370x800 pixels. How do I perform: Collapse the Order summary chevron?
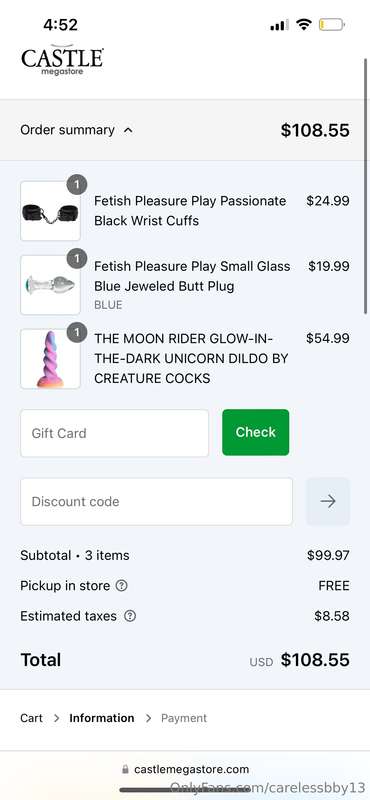pyautogui.click(x=128, y=130)
